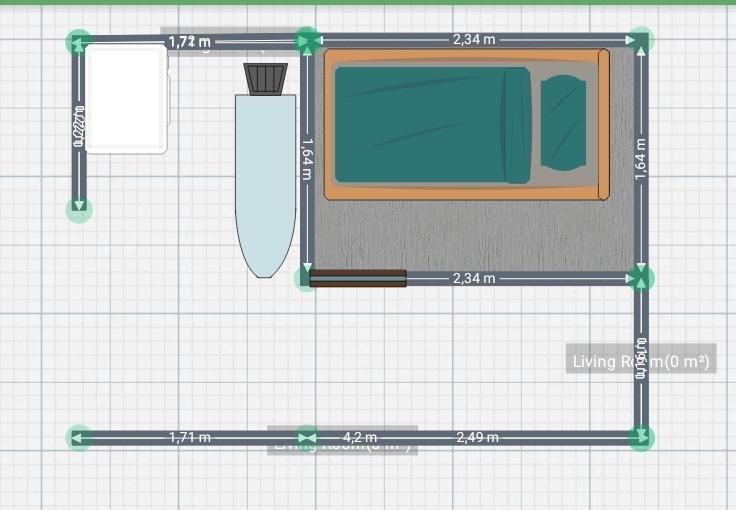736x510 pixels.
Task: Select the dark trash bin object
Action: click(266, 78)
